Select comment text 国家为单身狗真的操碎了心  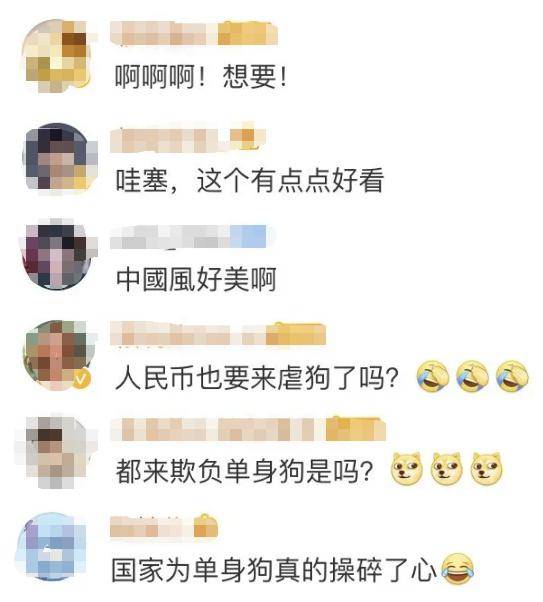pos(274,571)
